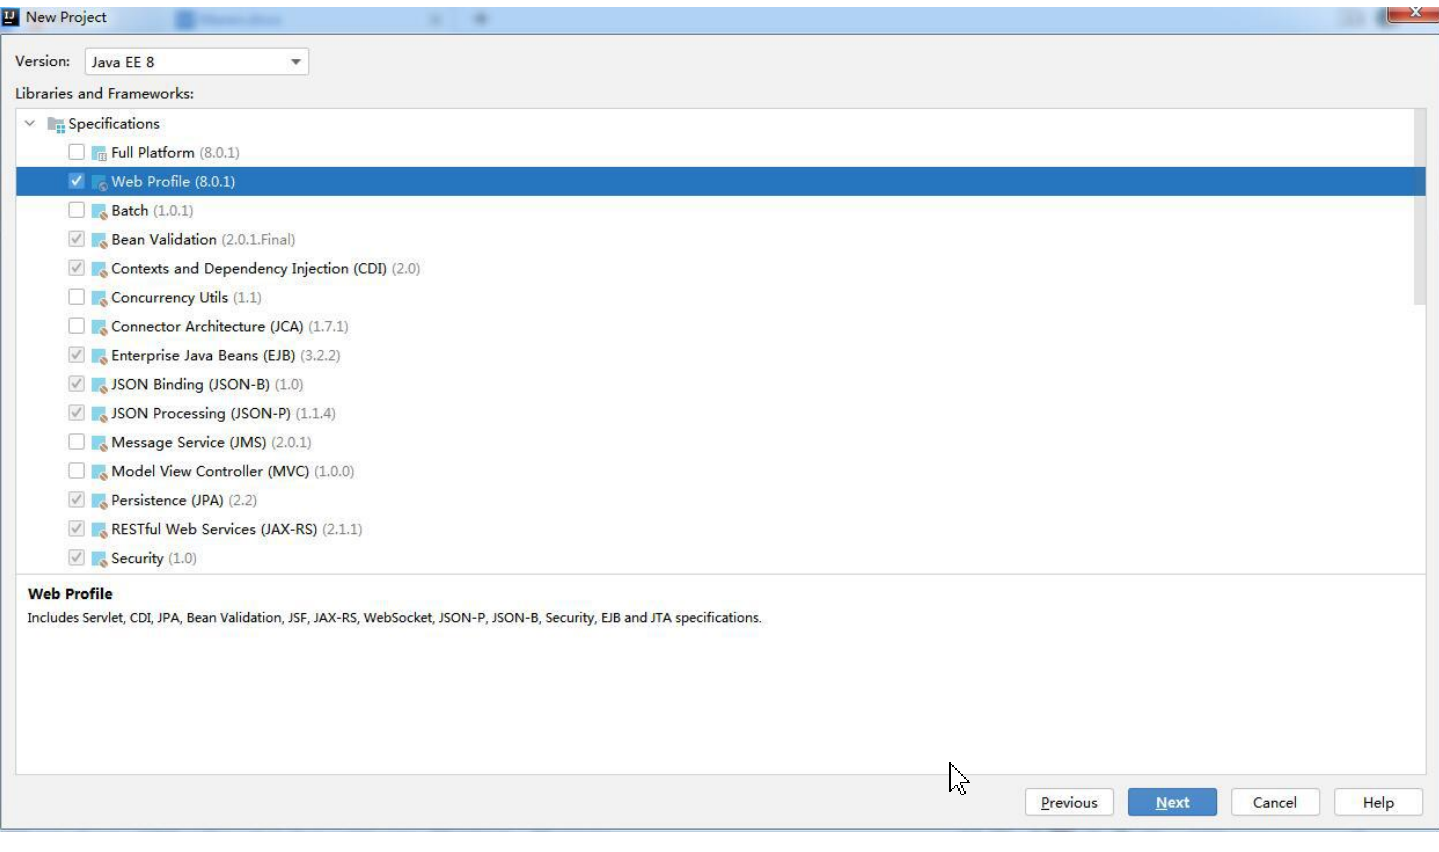Click the CDI library icon
The width and height of the screenshot is (1439, 852).
[x=99, y=269]
